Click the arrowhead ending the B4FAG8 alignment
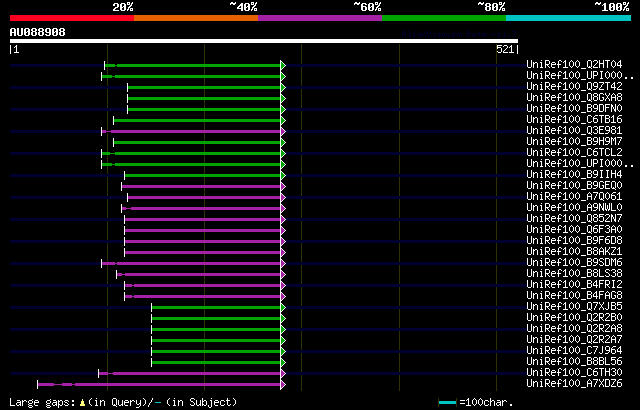 tap(283, 297)
